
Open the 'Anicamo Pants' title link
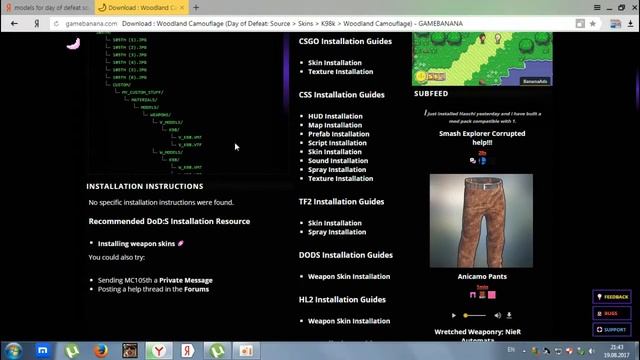[482, 276]
